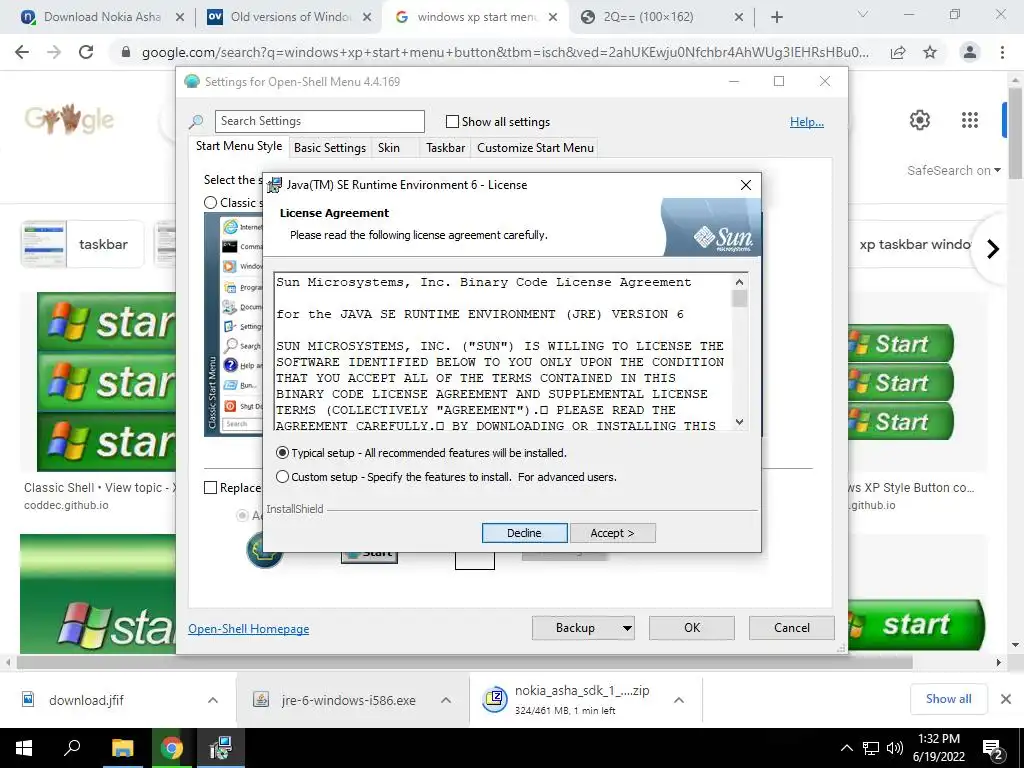Open volume tray icon

pyautogui.click(x=895, y=748)
